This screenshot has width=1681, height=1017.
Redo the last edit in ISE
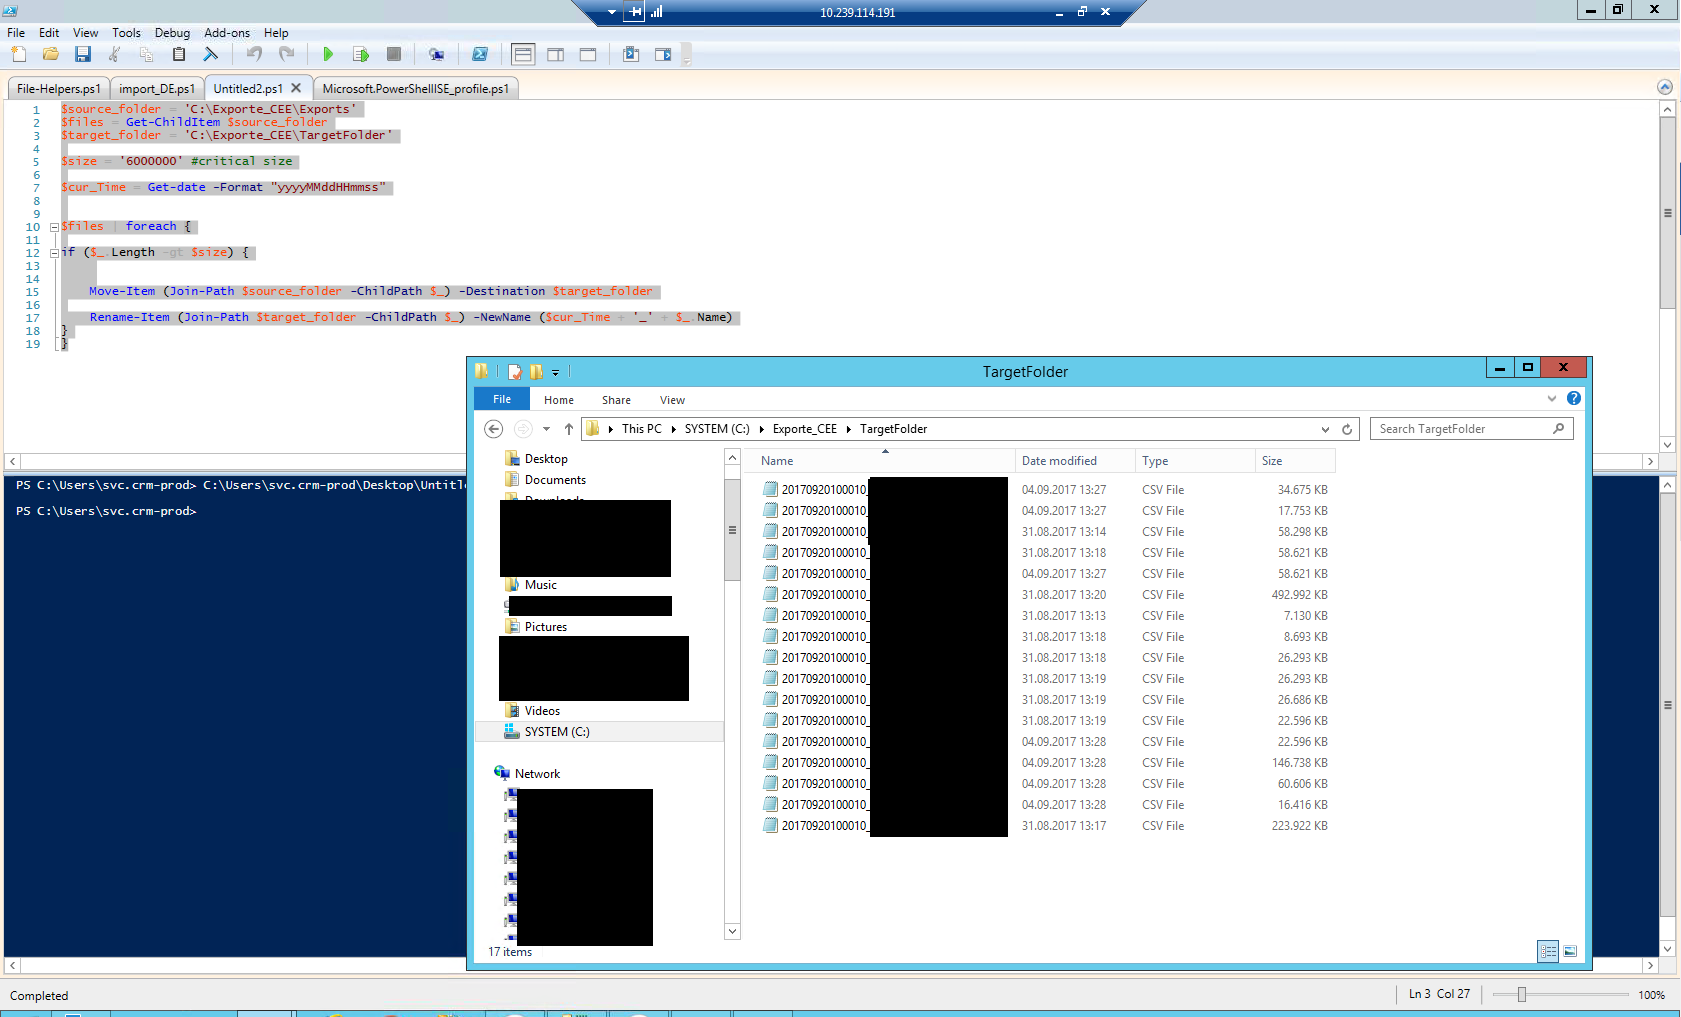[x=287, y=54]
